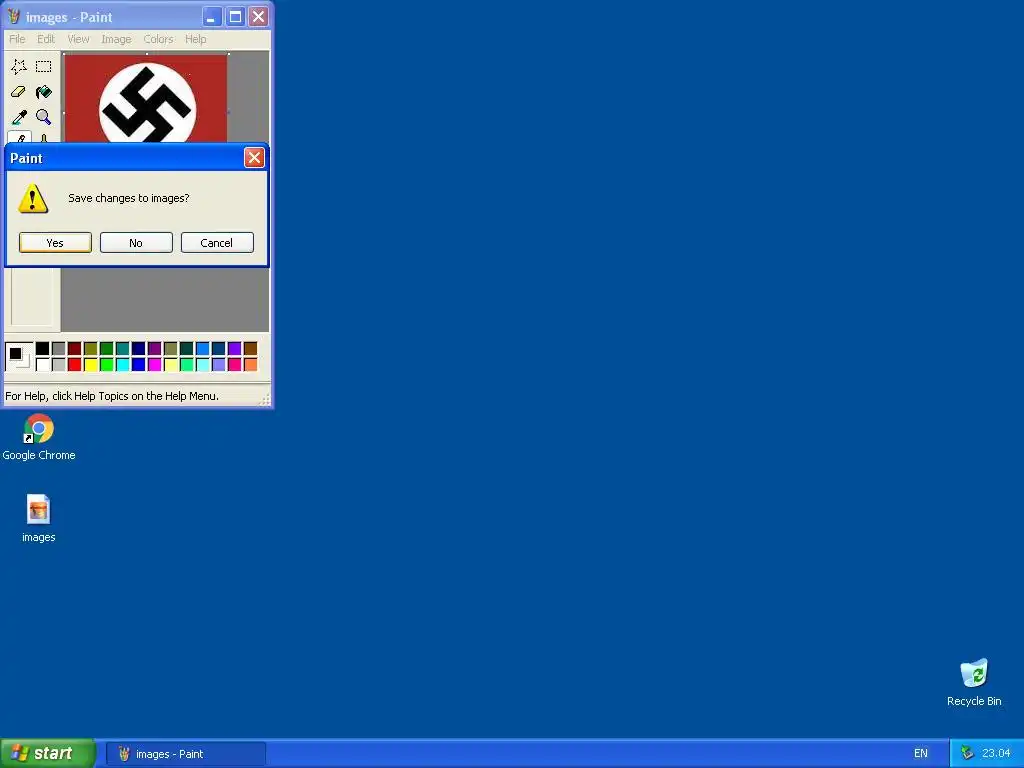1024x768 pixels.
Task: Select the cyan swatch
Action: coord(123,364)
